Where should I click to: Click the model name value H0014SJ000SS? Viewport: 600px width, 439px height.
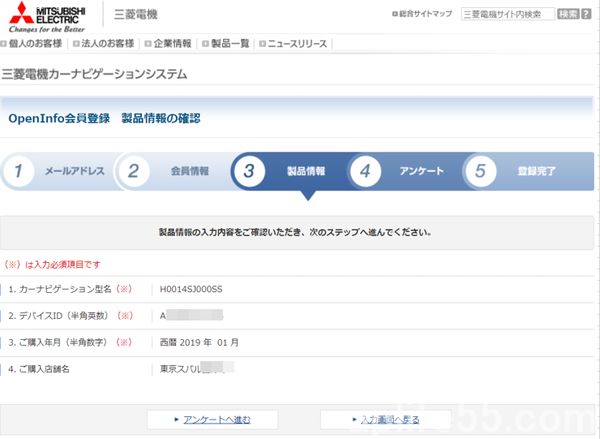coord(192,289)
